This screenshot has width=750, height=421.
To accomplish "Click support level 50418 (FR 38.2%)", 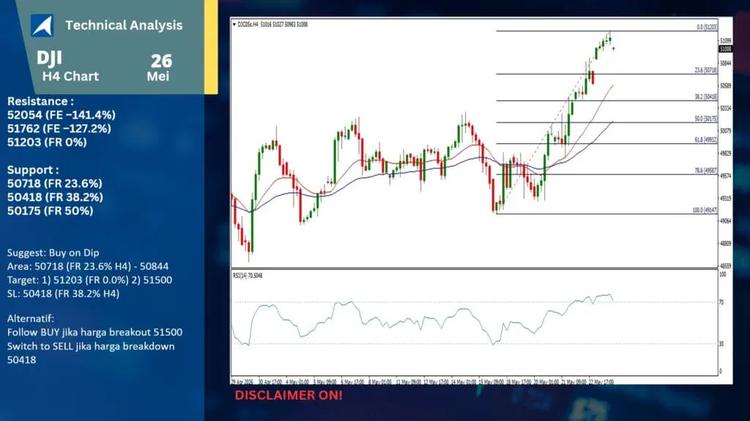I will click(55, 197).
